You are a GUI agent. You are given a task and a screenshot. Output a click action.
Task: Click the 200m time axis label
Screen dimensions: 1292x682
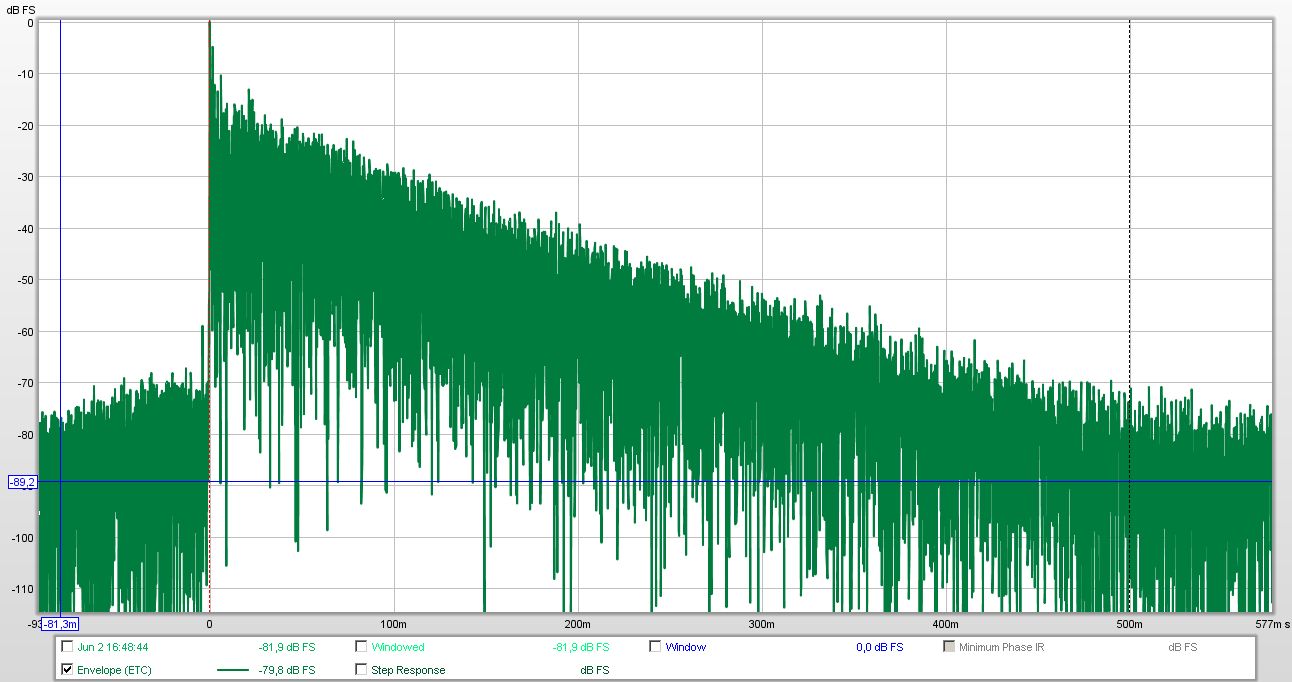(x=578, y=624)
